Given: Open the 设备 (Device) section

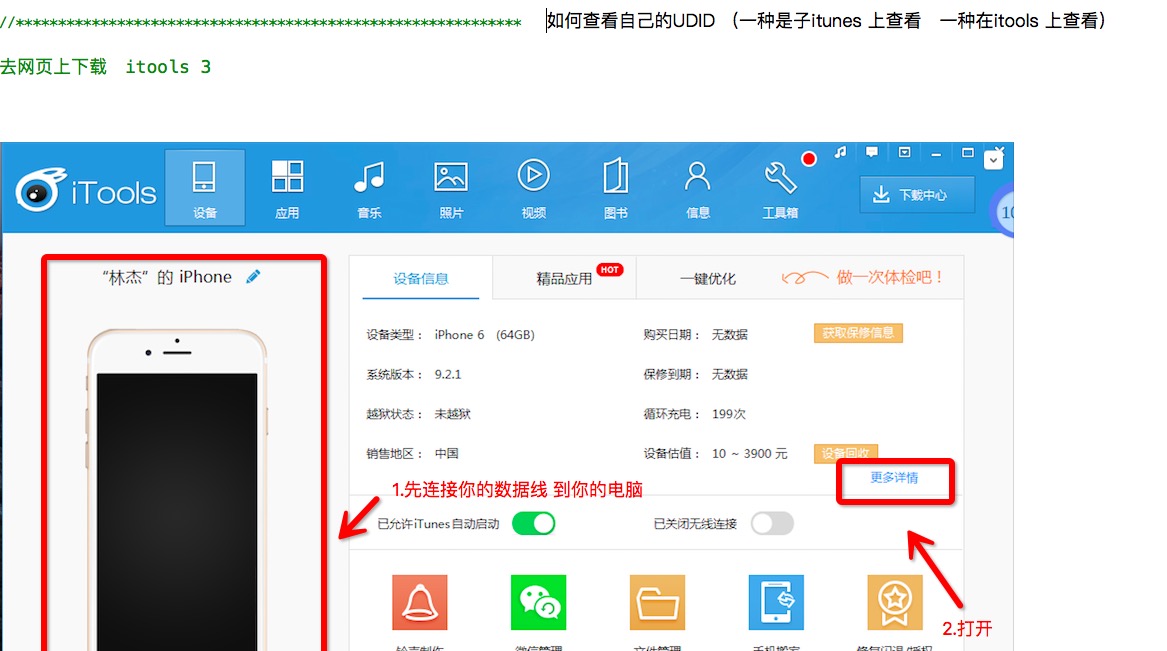Looking at the screenshot, I should [x=205, y=187].
